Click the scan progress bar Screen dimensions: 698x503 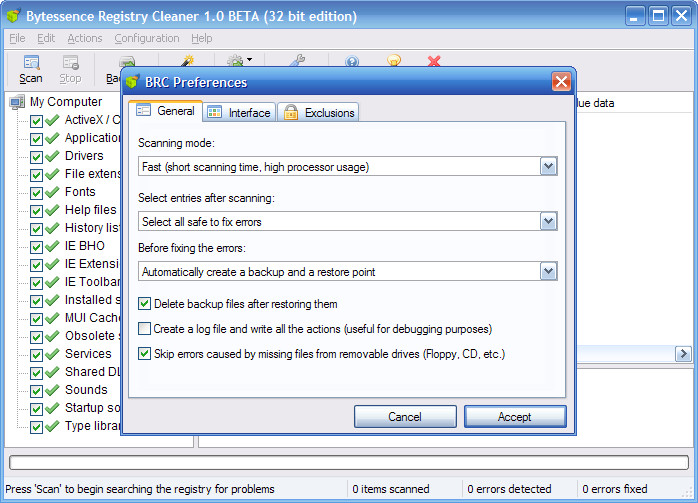click(x=349, y=462)
